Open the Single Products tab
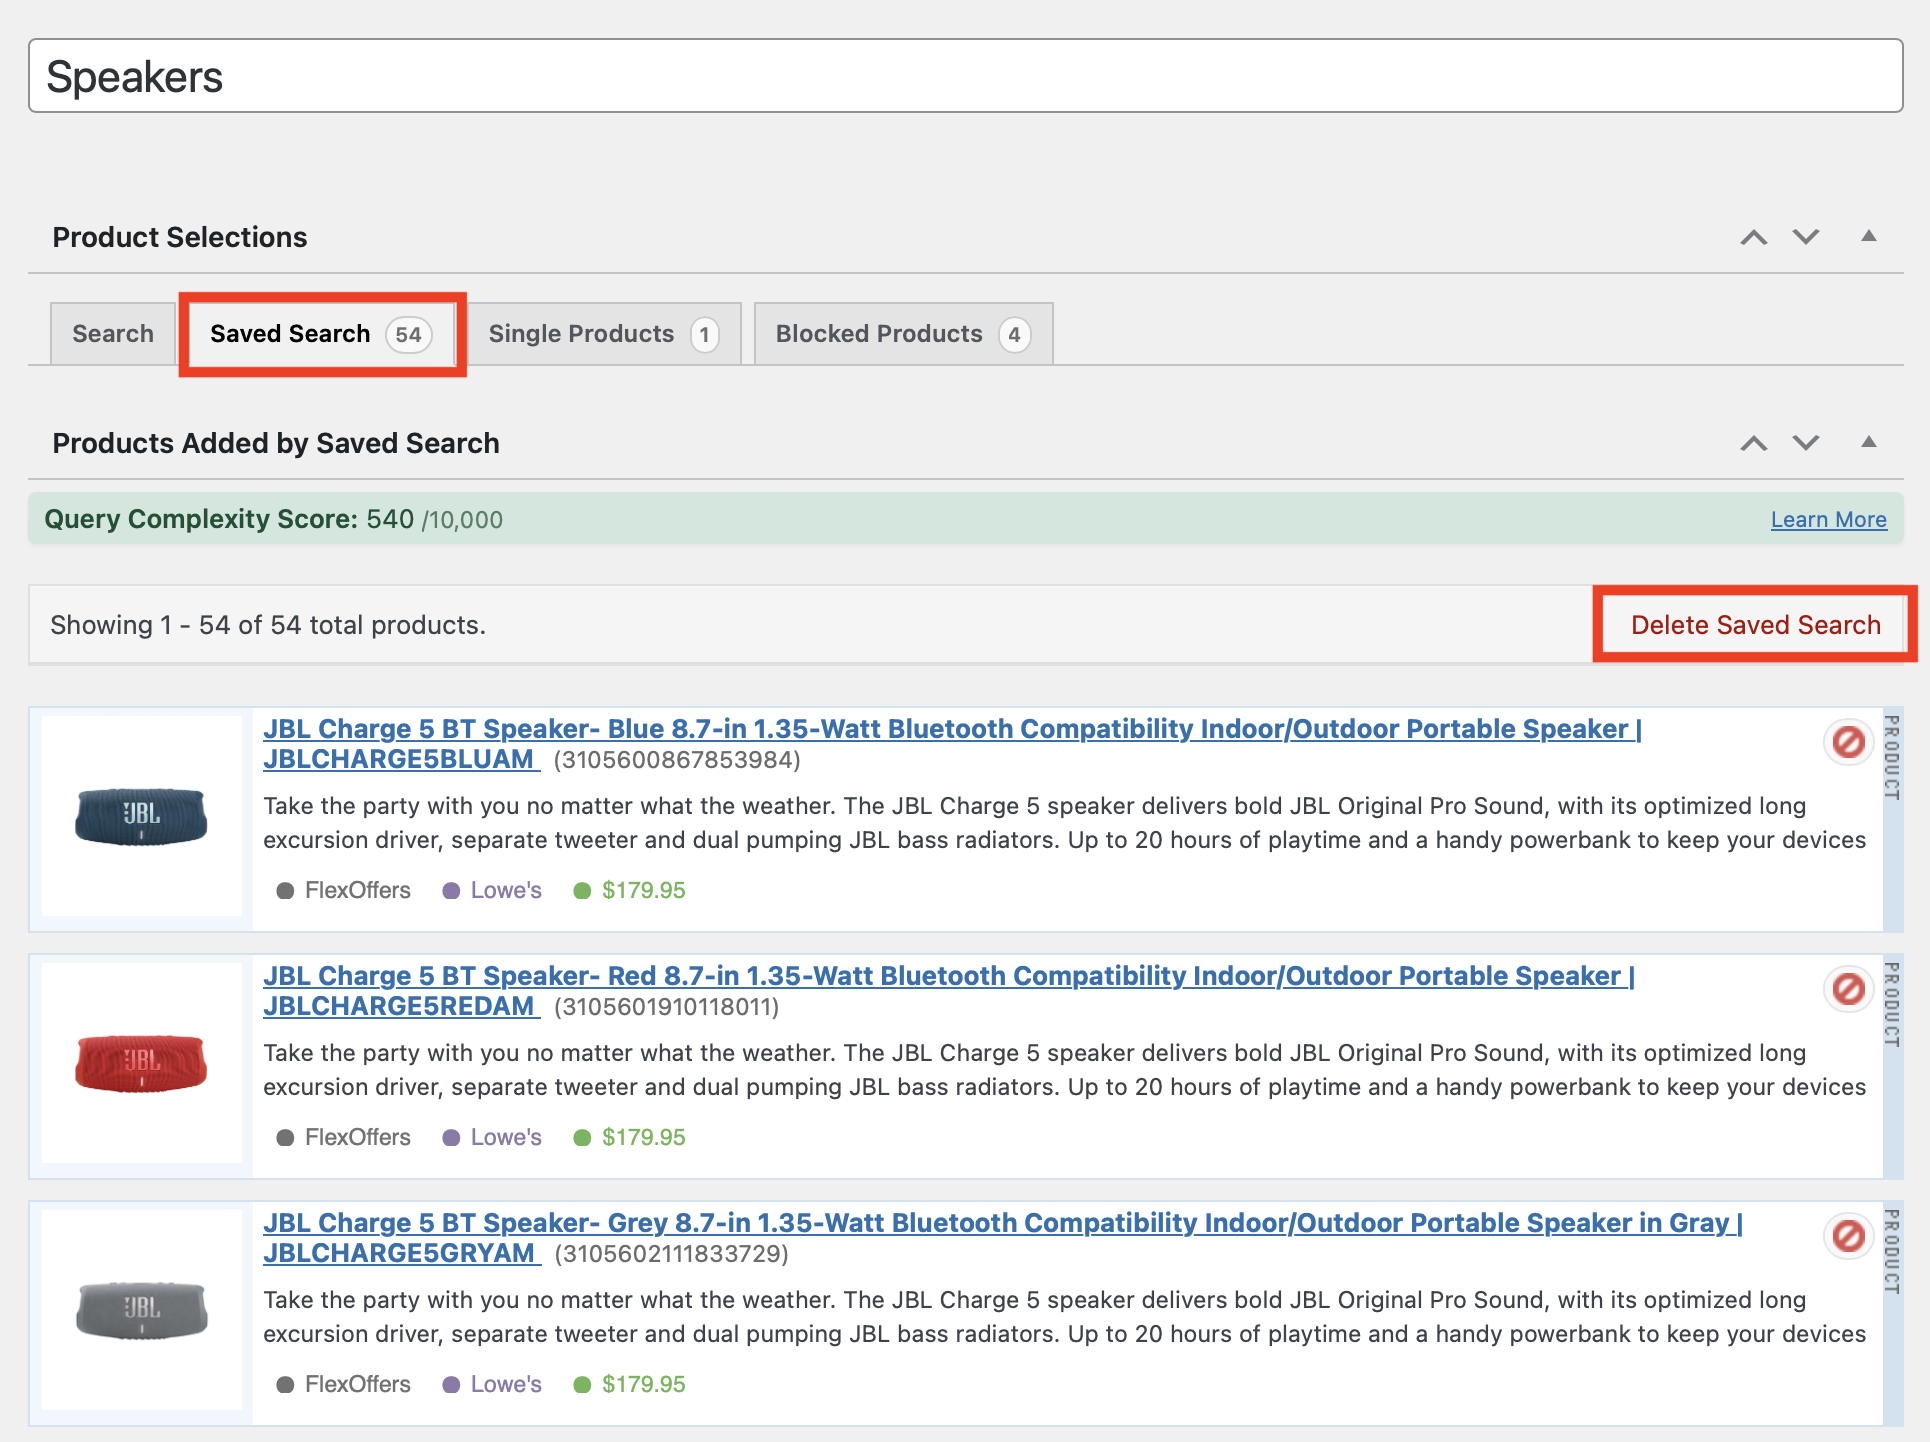The height and width of the screenshot is (1442, 1930). pos(604,334)
